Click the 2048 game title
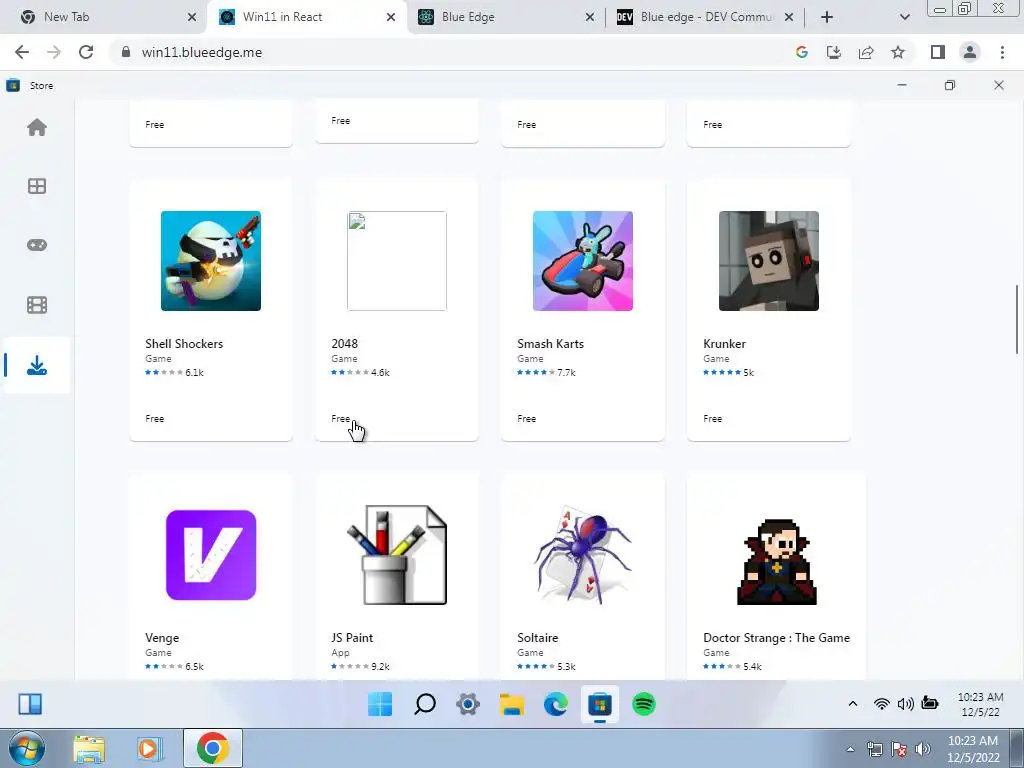The image size is (1024, 768). point(345,344)
